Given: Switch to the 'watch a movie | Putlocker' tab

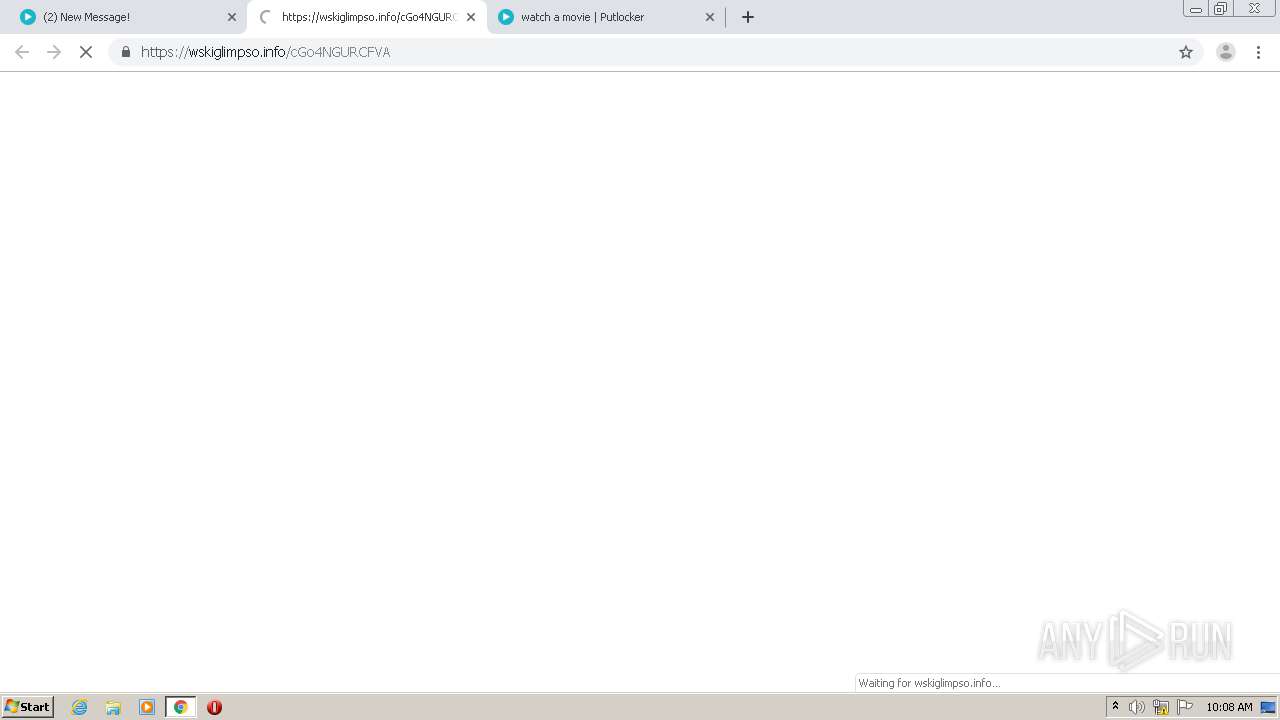Looking at the screenshot, I should point(605,17).
